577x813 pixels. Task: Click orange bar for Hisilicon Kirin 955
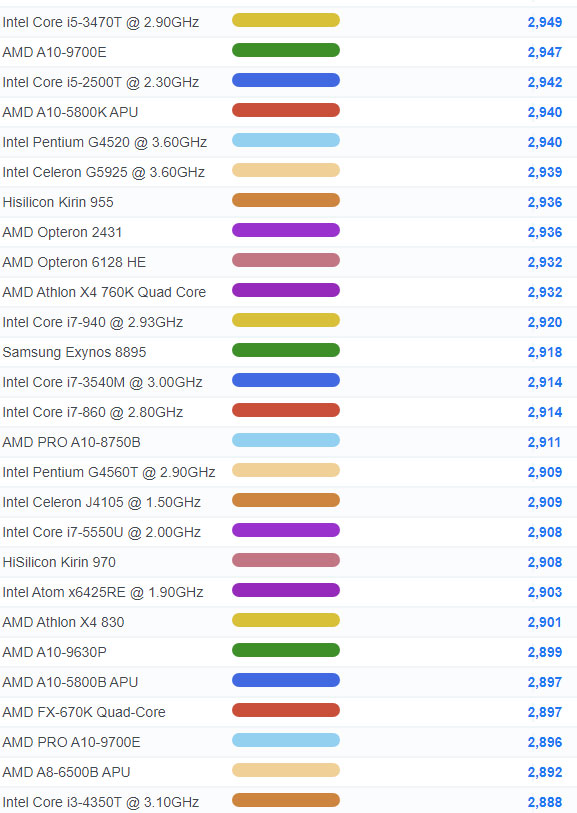pos(286,200)
